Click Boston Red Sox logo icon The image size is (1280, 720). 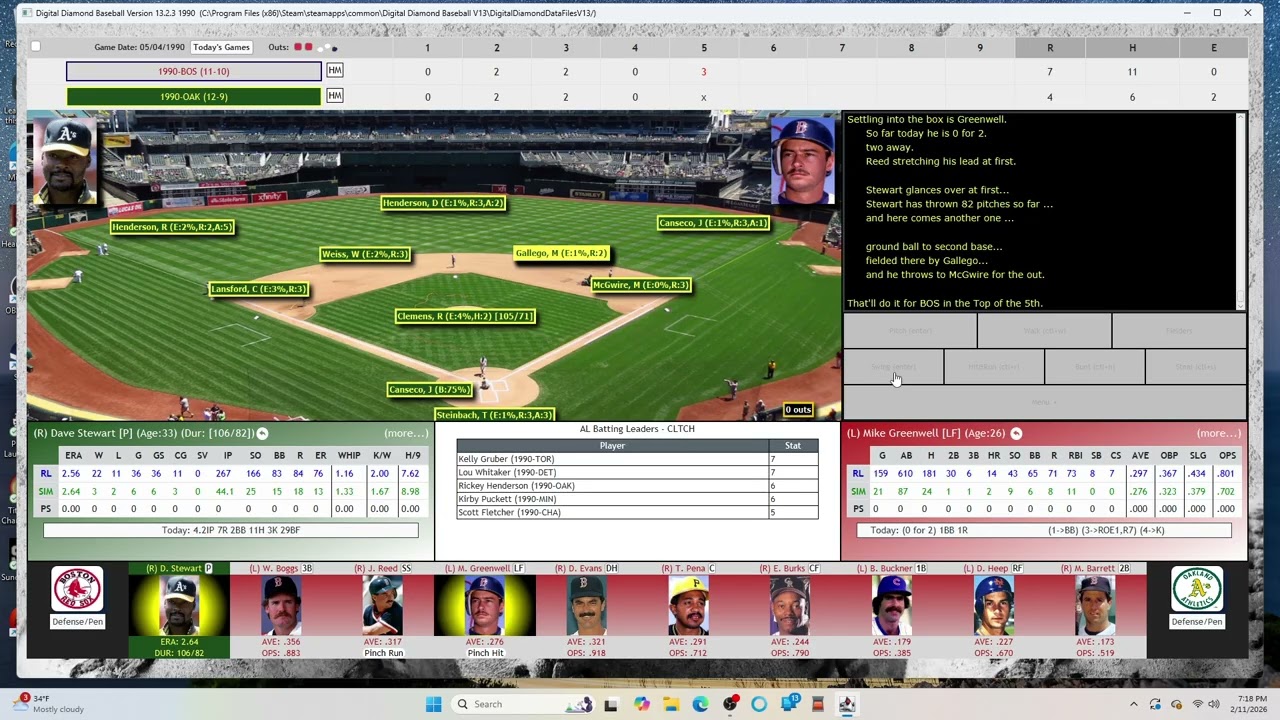pos(77,589)
